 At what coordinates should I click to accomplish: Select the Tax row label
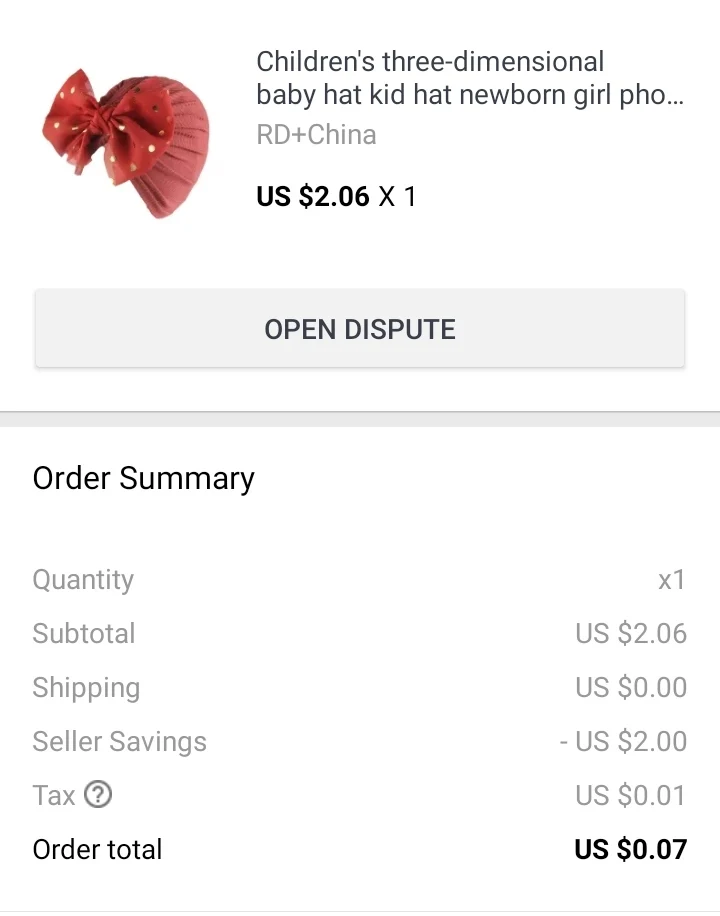point(54,795)
